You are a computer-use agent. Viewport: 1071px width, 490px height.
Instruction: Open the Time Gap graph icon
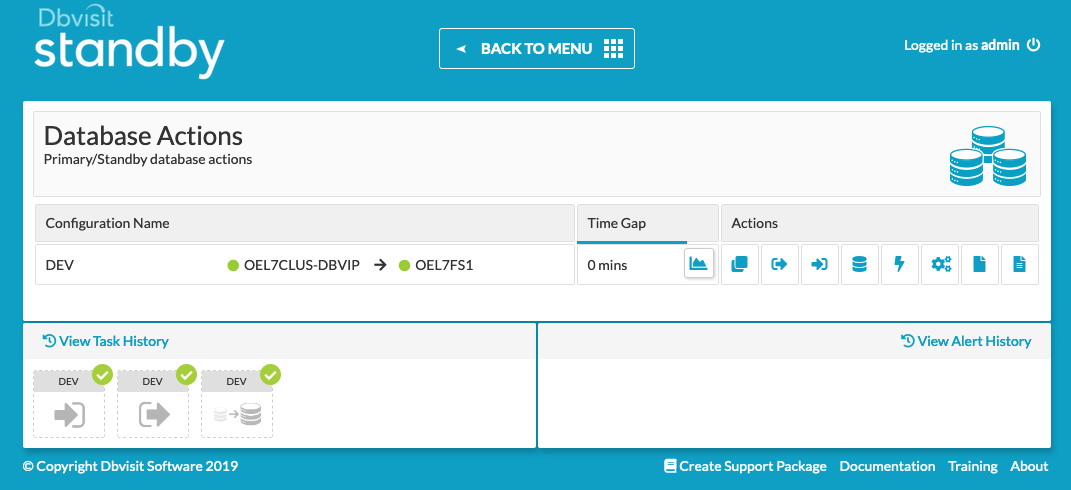coord(699,264)
